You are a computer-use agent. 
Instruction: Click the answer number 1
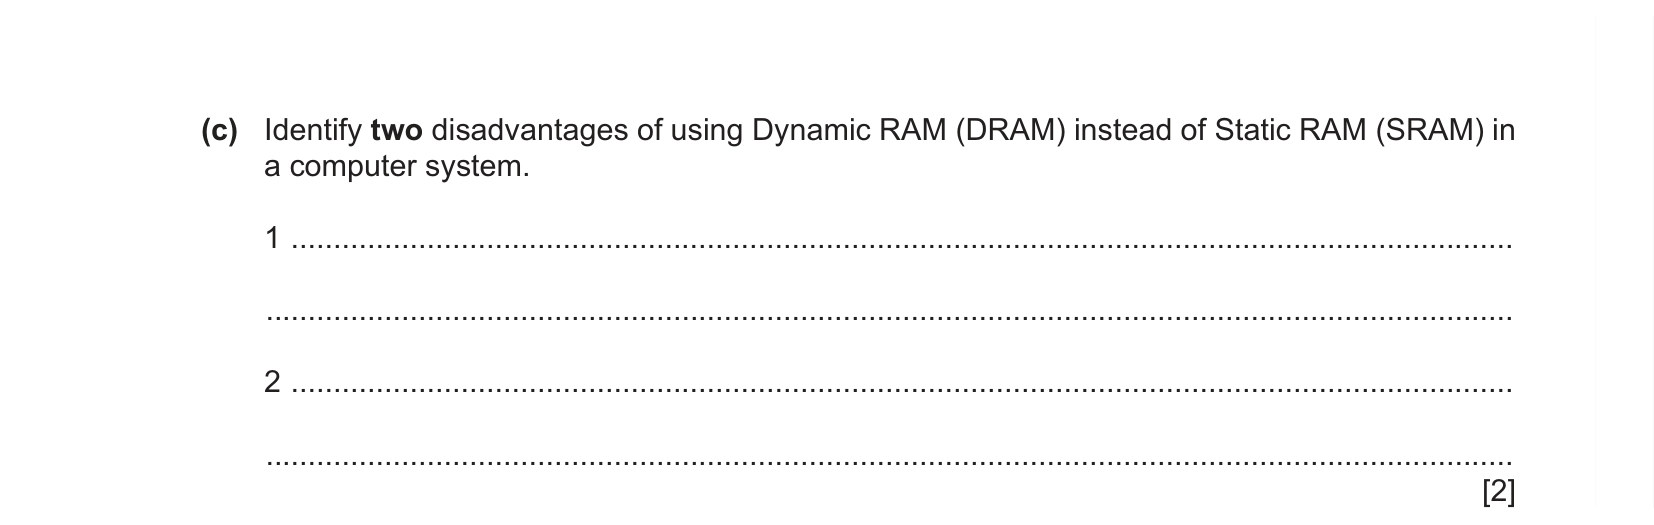click(272, 238)
